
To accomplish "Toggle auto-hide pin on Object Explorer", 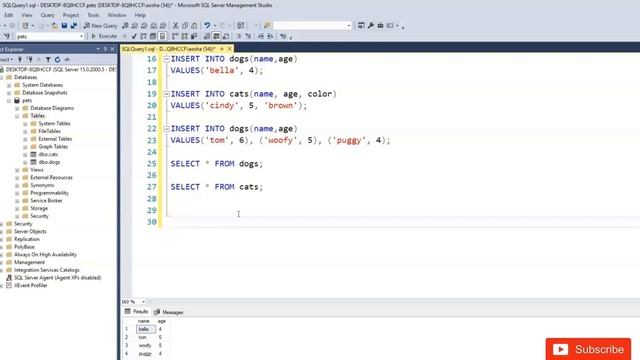I will click(x=105, y=49).
